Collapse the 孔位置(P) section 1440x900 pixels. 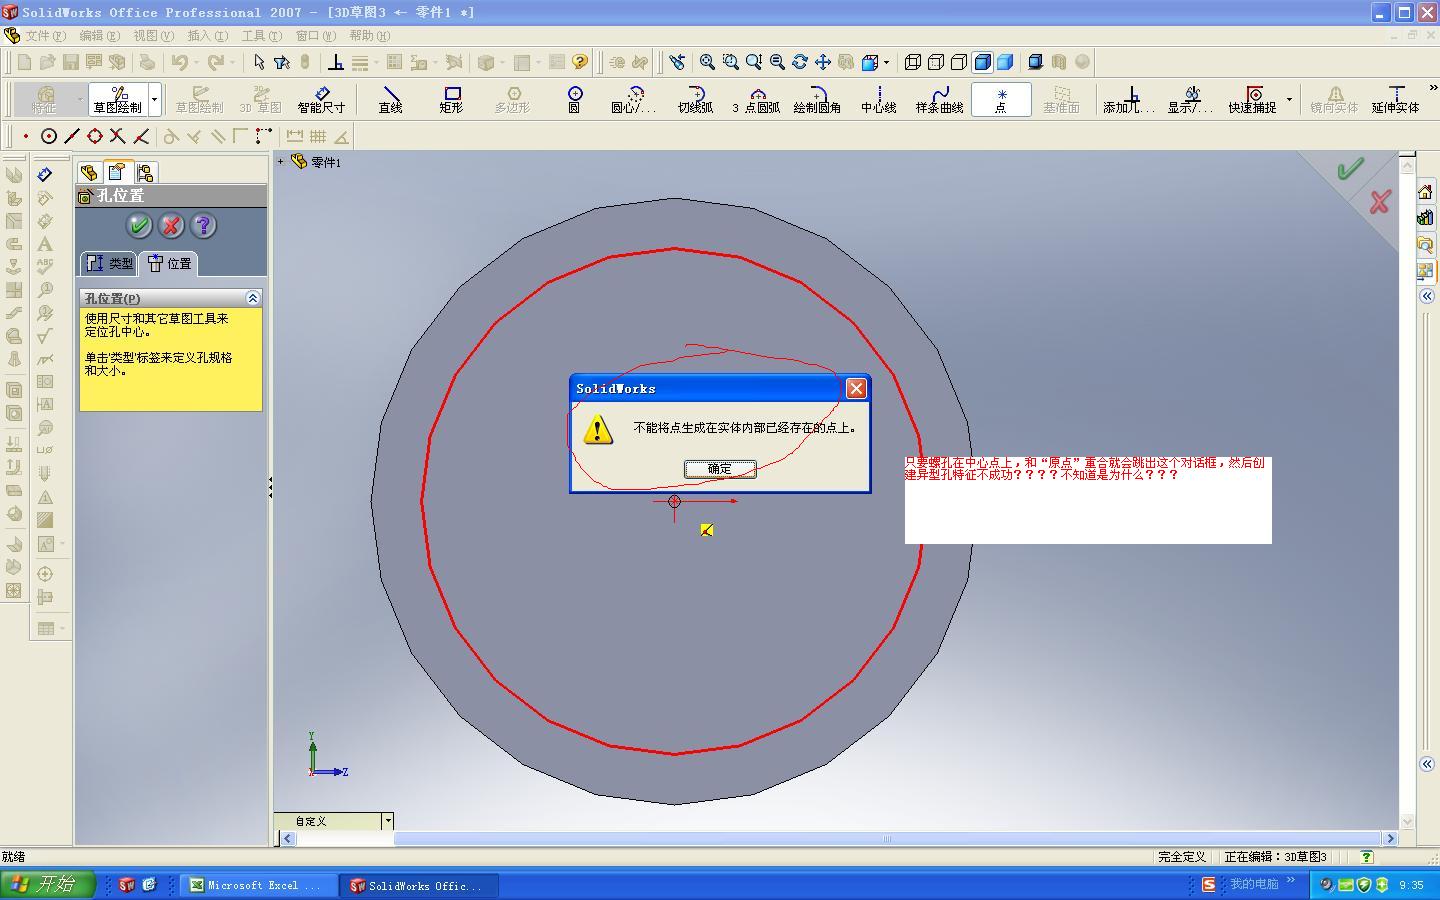(x=253, y=298)
